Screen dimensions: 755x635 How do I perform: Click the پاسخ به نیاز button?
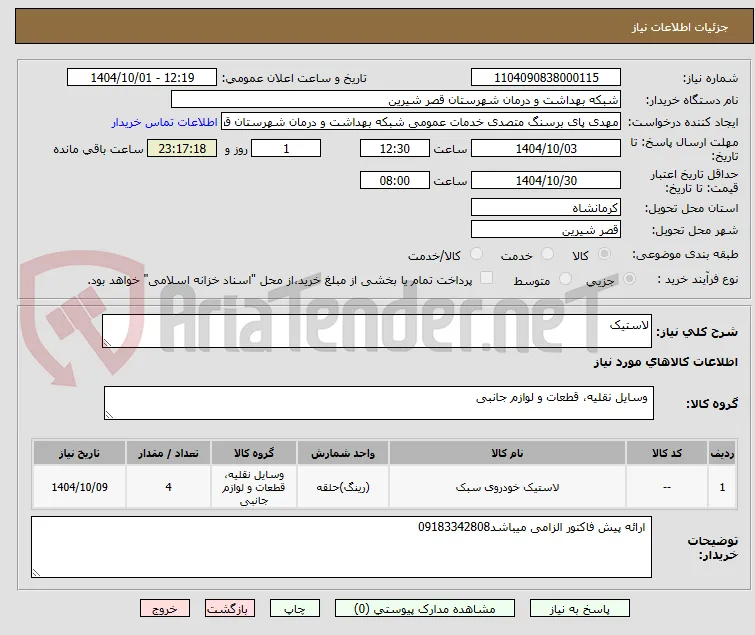pyautogui.click(x=580, y=609)
